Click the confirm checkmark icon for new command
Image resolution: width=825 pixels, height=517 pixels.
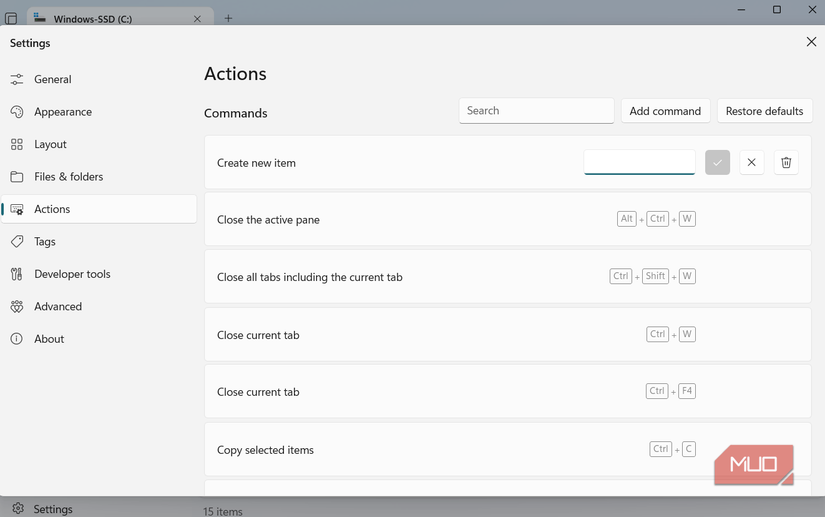[717, 162]
